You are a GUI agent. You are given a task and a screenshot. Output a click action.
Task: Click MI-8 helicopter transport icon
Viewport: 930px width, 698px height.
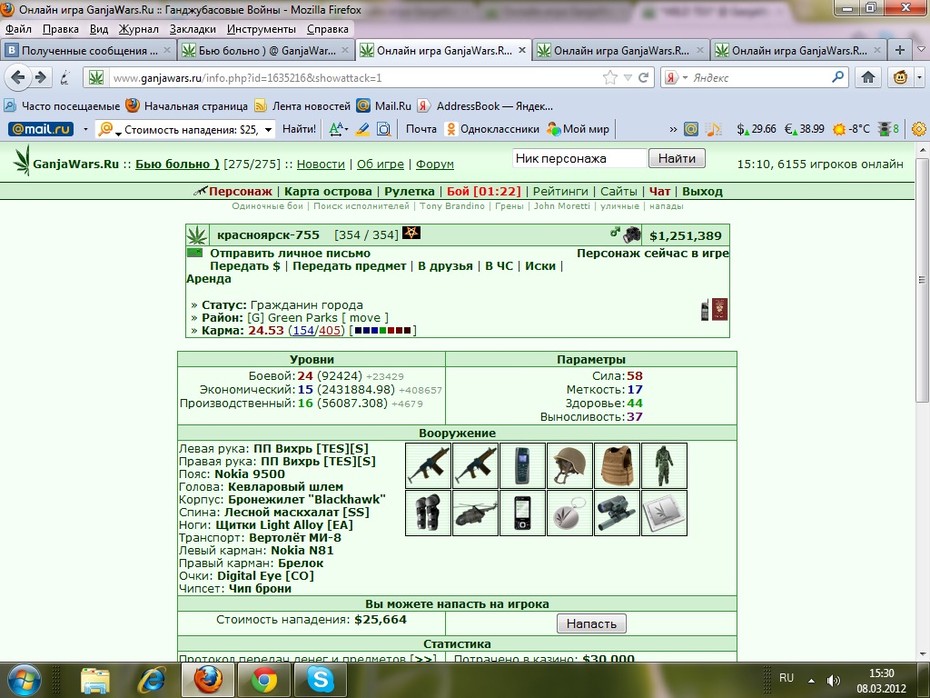point(475,513)
